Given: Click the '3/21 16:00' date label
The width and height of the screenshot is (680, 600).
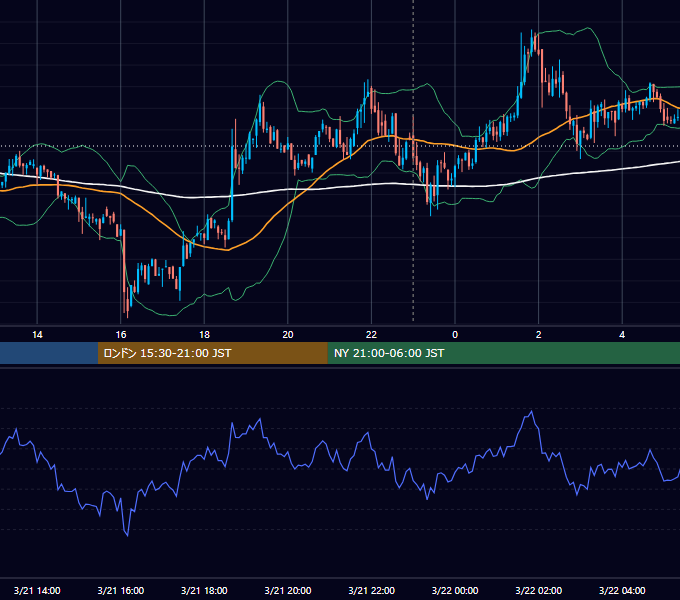Looking at the screenshot, I should 121,590.
